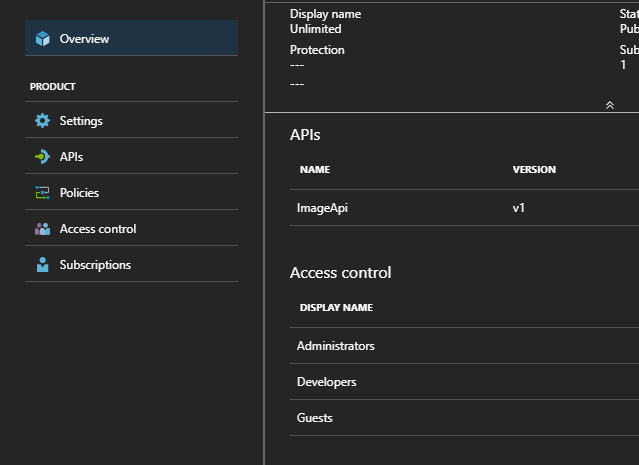Viewport: 639px width, 465px height.
Task: Open the Overview menu item
Action: click(x=131, y=38)
